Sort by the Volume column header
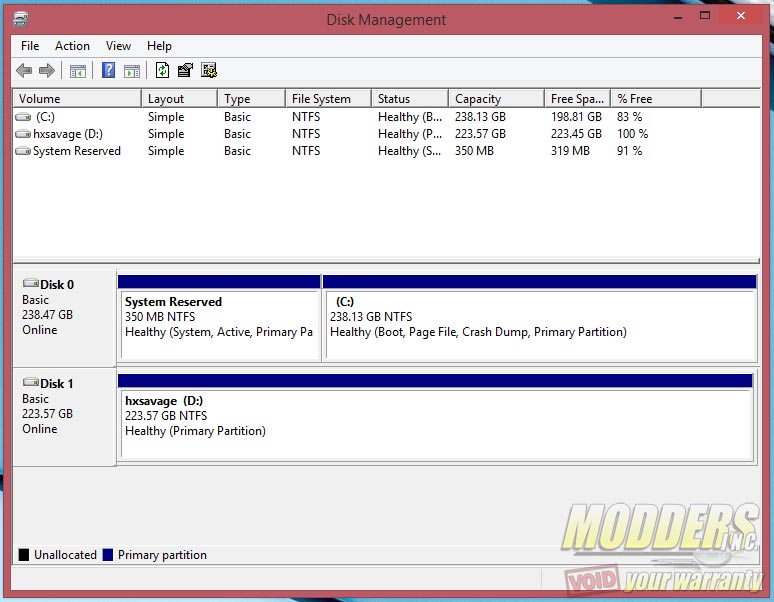Image resolution: width=774 pixels, height=602 pixels. pyautogui.click(x=77, y=99)
